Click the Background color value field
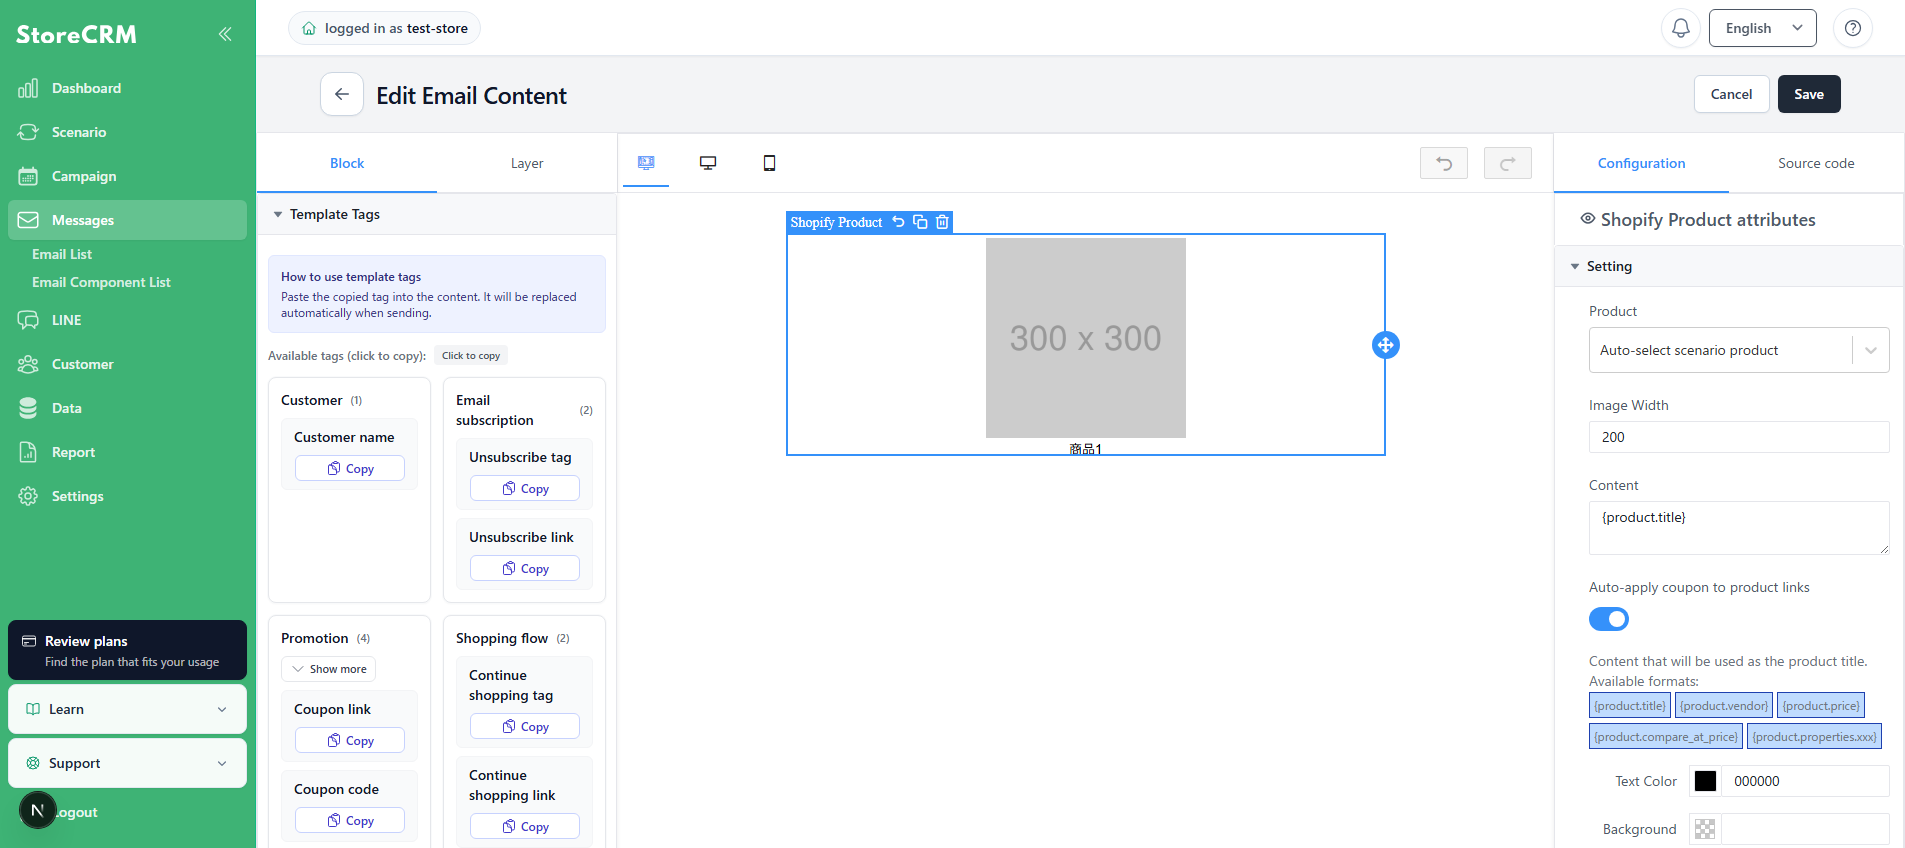The image size is (1905, 848). pyautogui.click(x=1805, y=829)
